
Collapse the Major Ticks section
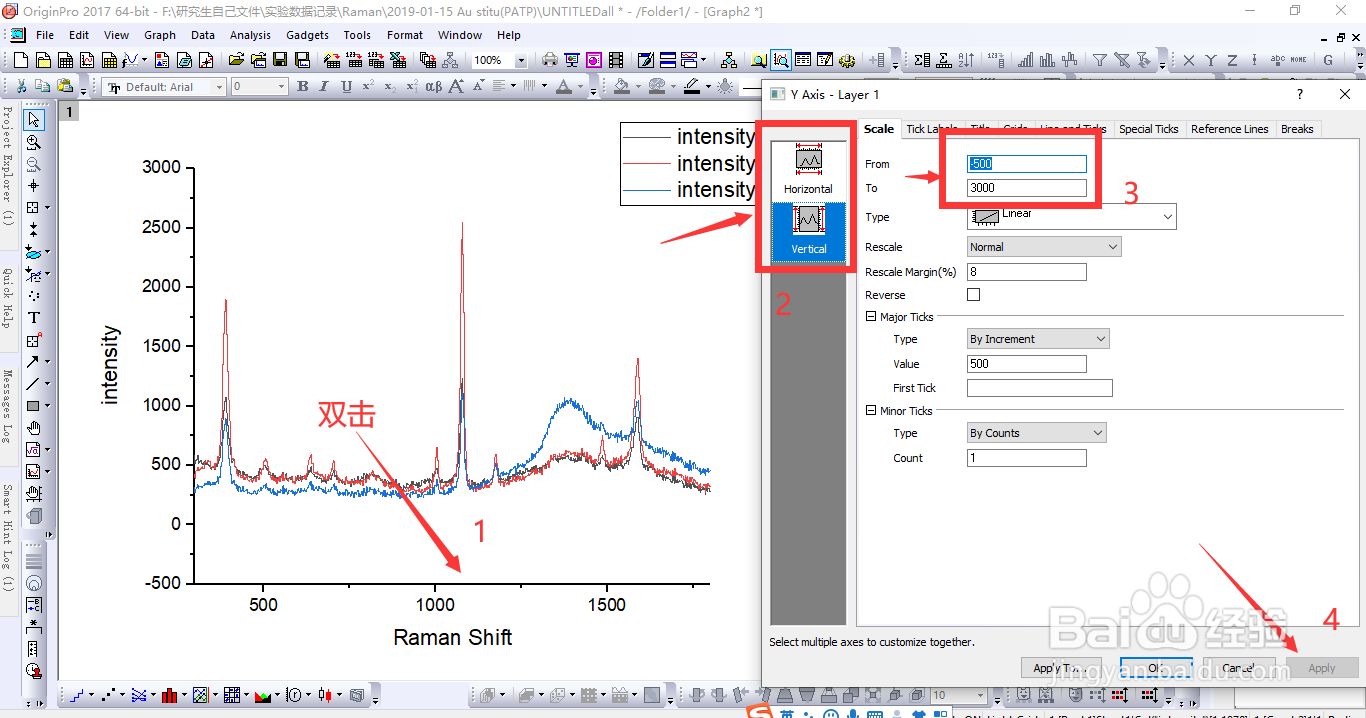tap(871, 317)
